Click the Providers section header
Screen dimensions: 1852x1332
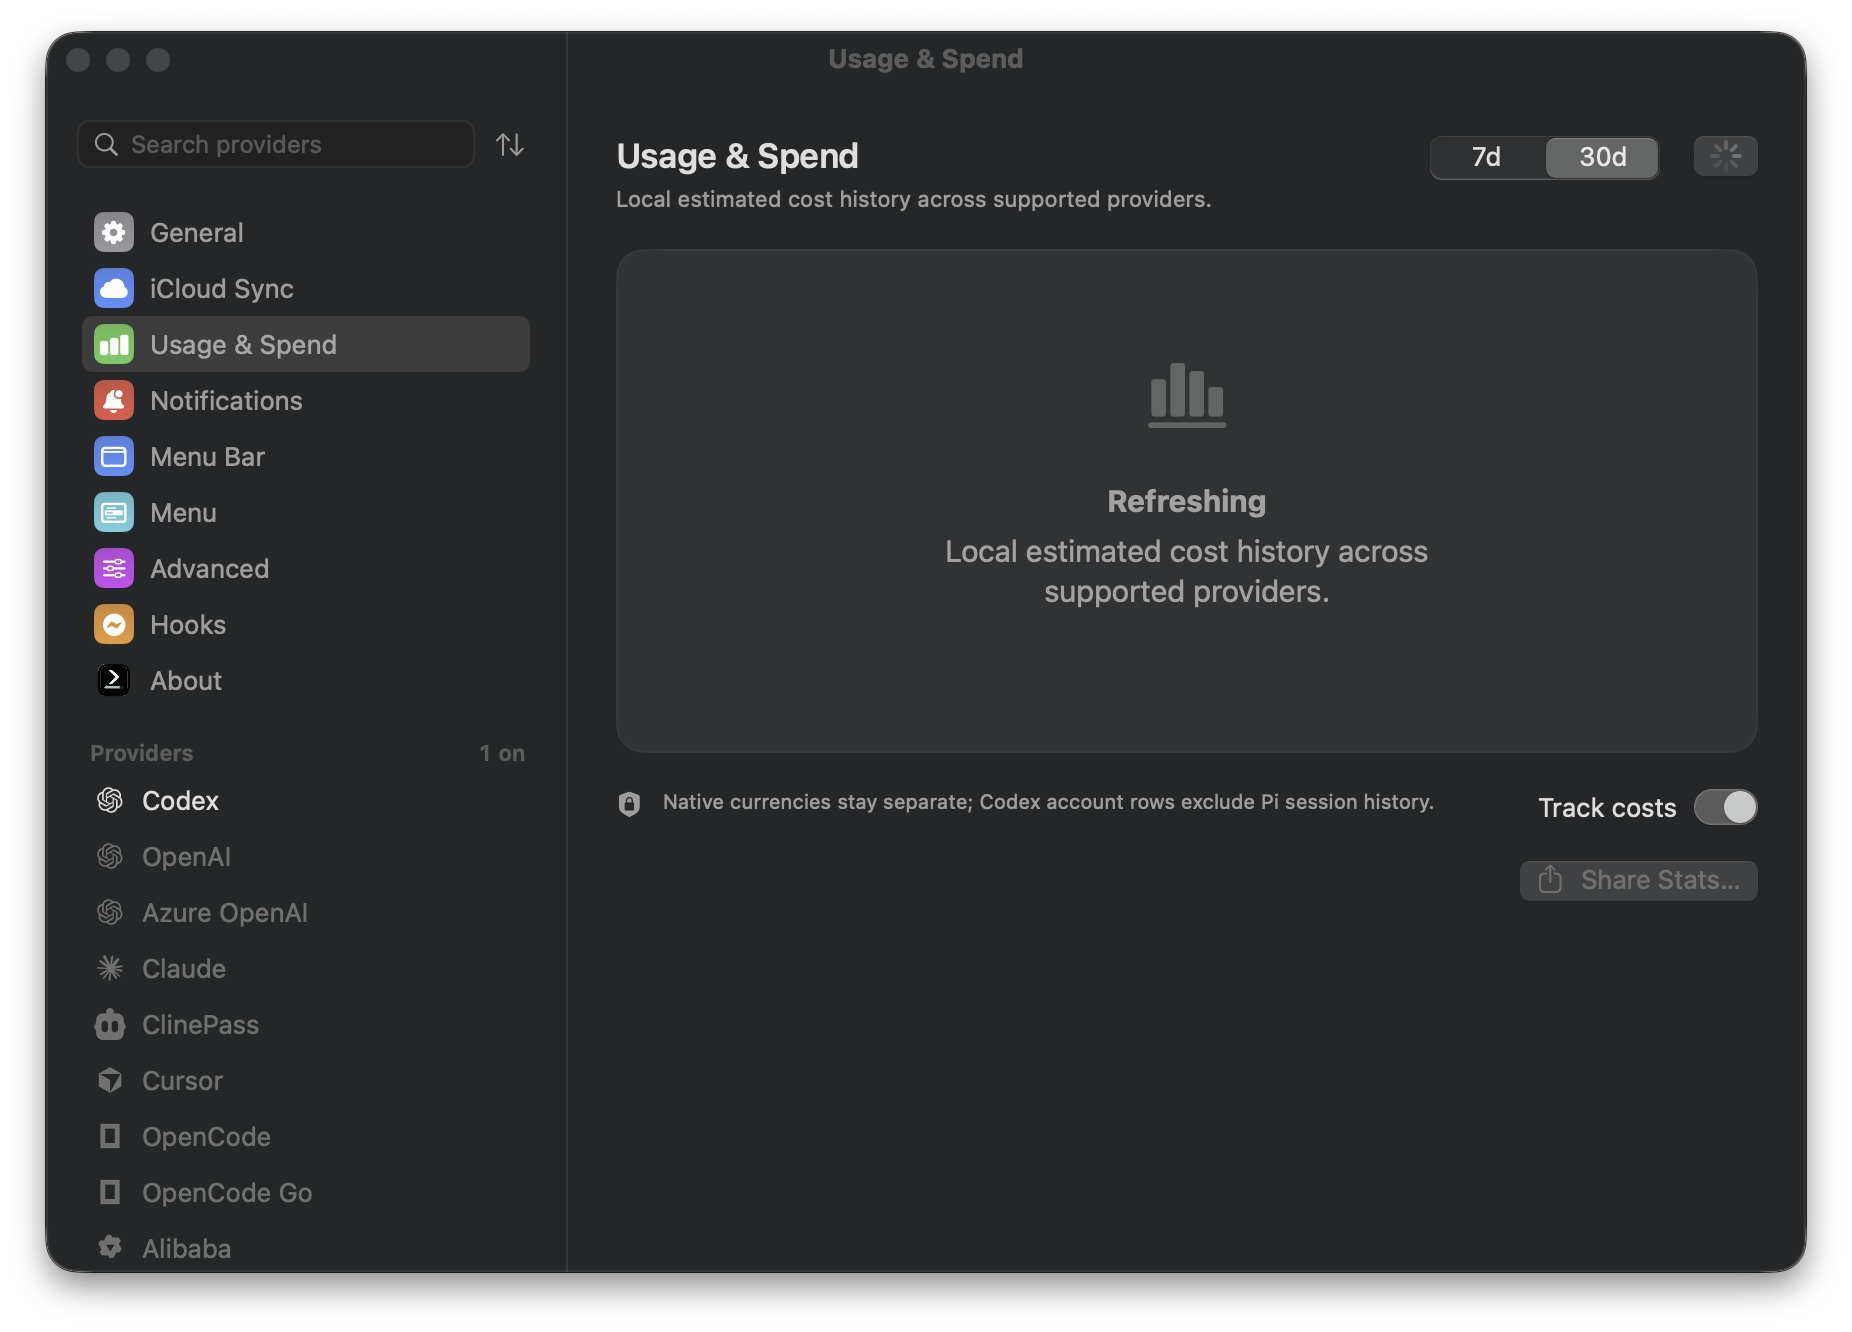pos(142,753)
